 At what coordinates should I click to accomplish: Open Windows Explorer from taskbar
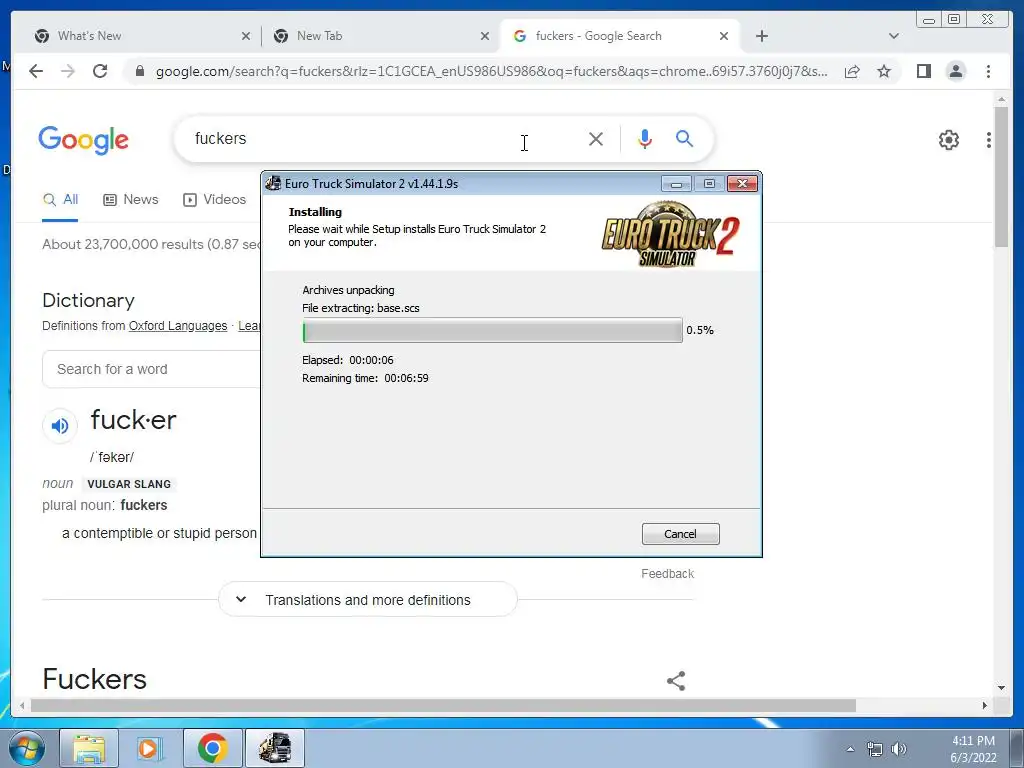89,748
